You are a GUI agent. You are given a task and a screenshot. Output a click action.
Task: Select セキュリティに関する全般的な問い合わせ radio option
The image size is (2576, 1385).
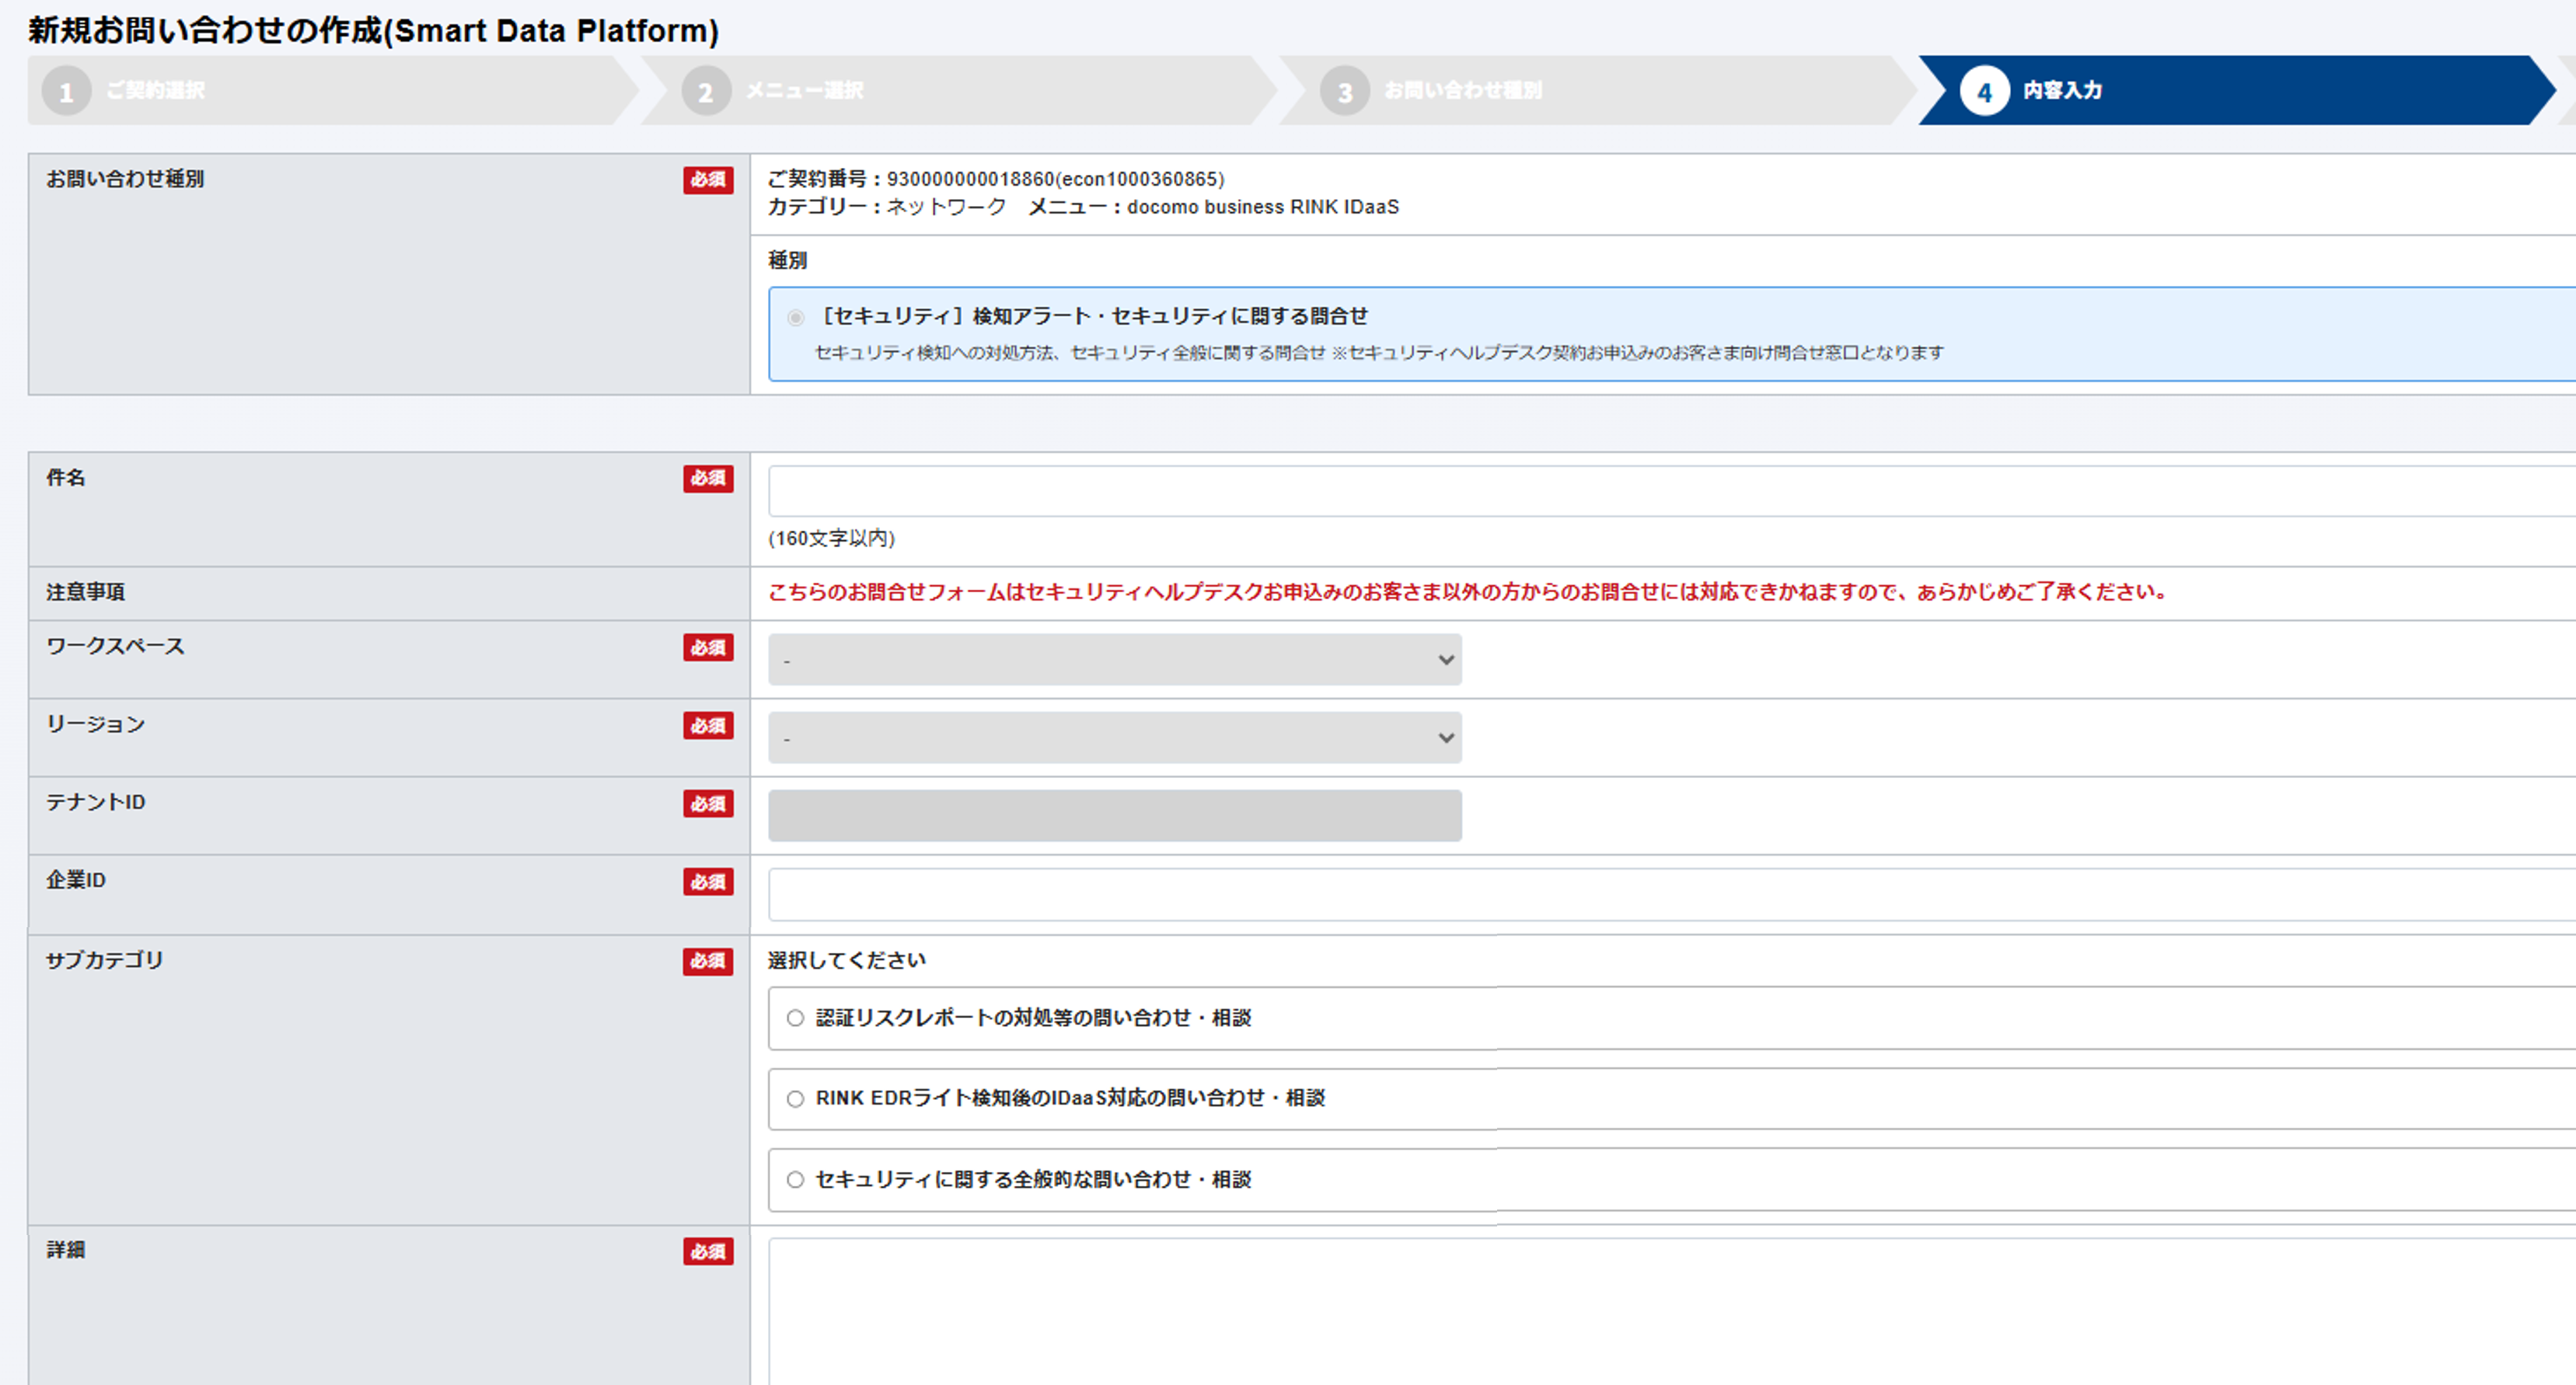pyautogui.click(x=795, y=1180)
